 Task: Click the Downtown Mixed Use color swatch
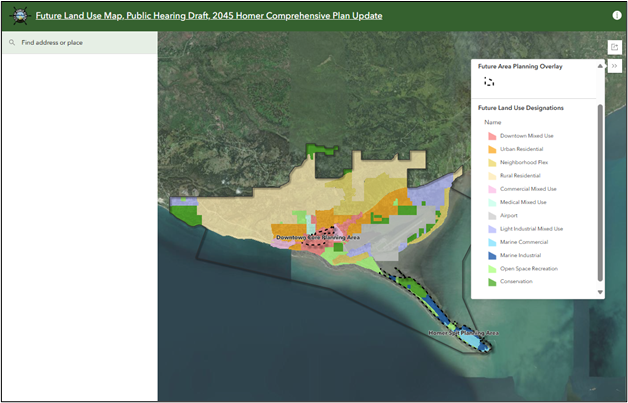492,136
